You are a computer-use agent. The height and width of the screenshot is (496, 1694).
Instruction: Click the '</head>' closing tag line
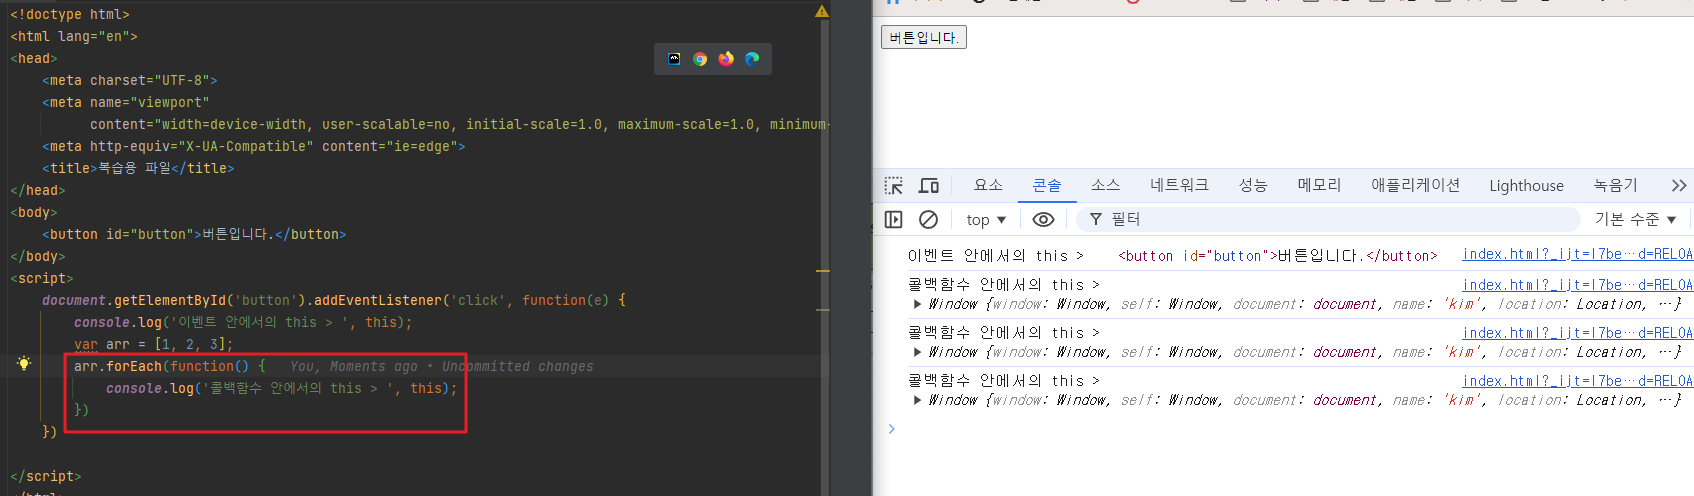coord(38,190)
